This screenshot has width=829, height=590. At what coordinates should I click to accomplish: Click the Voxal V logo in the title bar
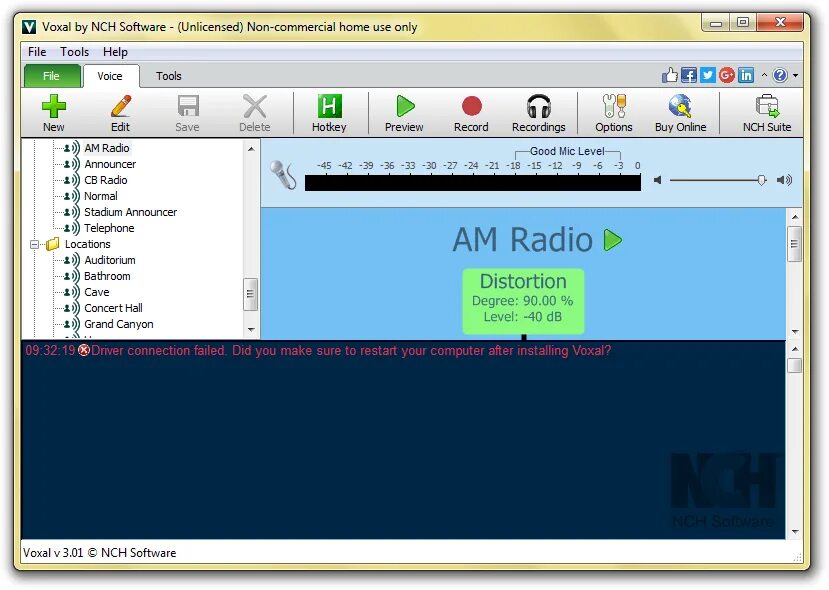tap(30, 27)
